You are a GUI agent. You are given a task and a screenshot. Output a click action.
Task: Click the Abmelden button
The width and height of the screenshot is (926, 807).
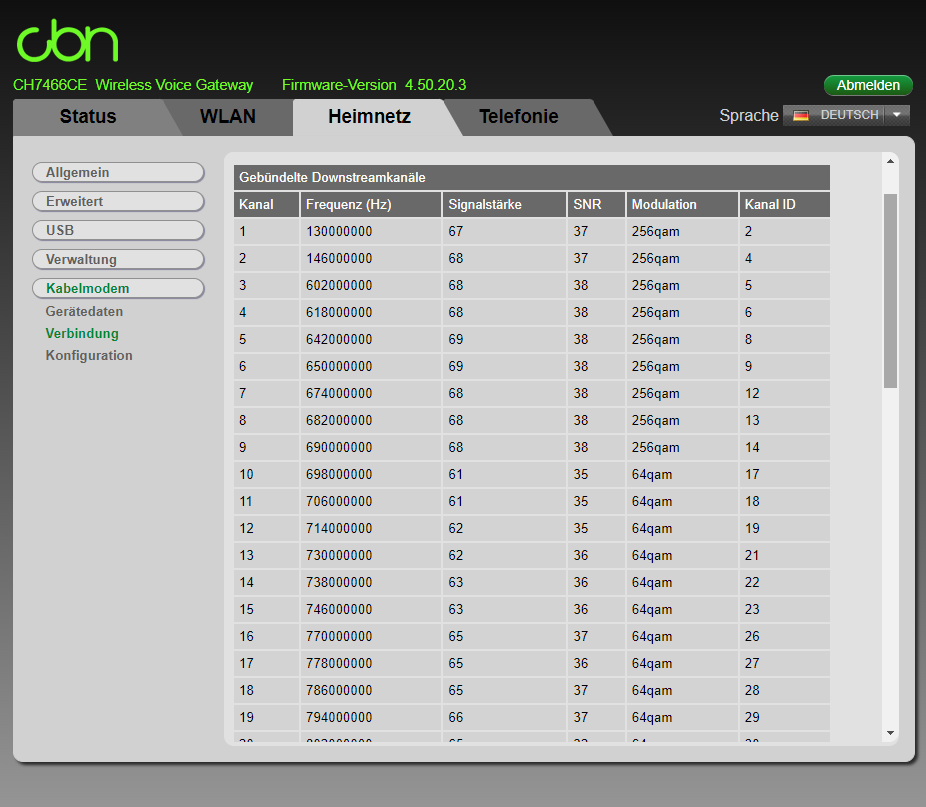[x=868, y=85]
